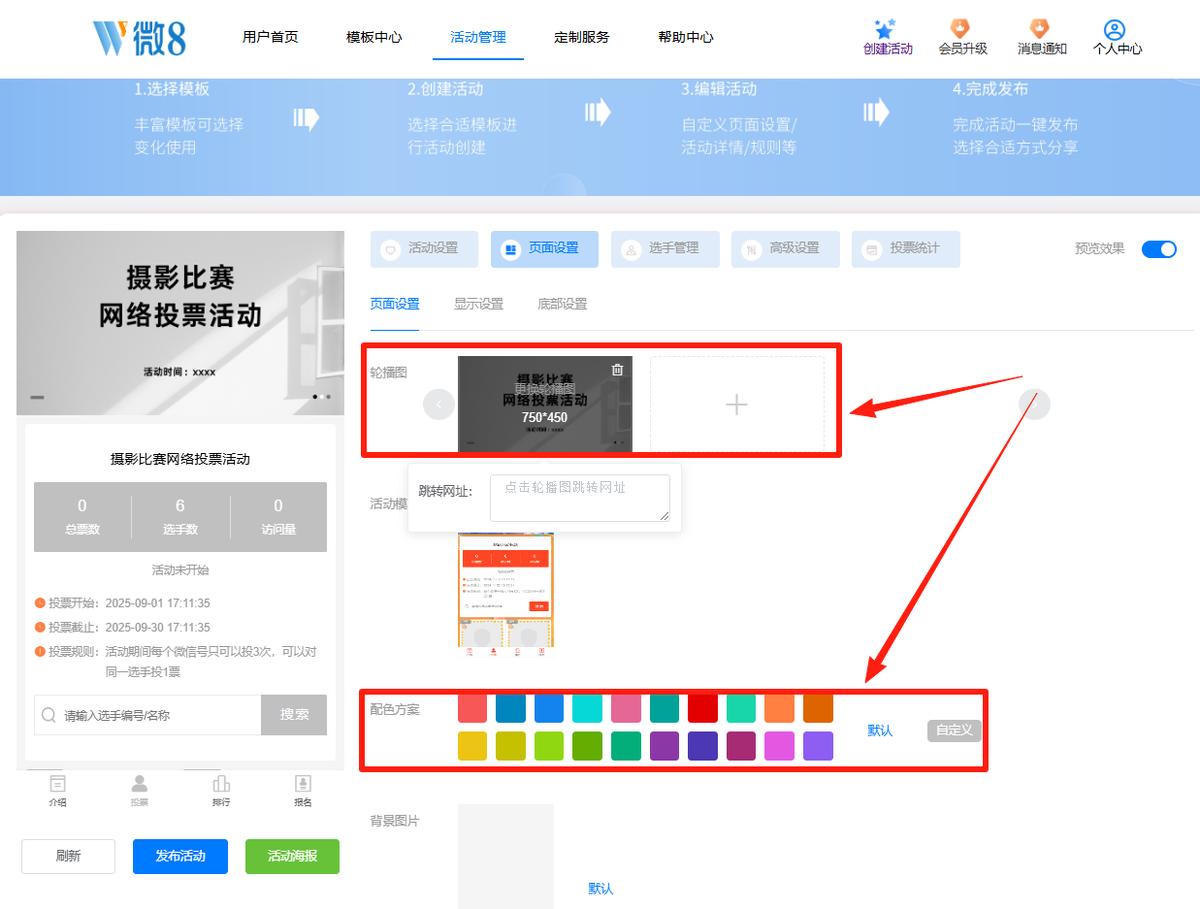1200x909 pixels.
Task: Switch to the 高级设置 tab
Action: tap(786, 249)
